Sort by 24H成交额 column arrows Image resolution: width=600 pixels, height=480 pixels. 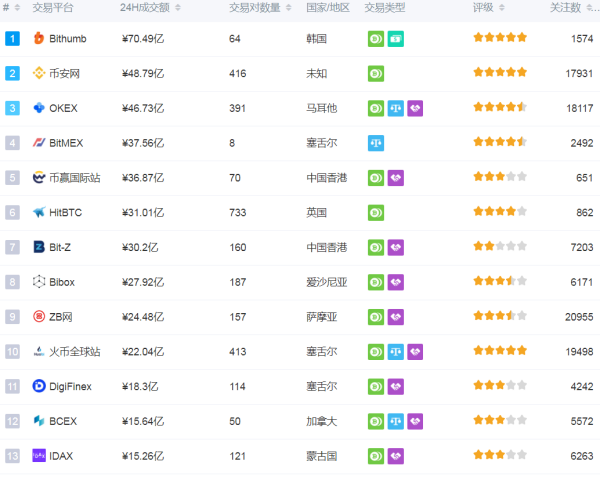click(x=178, y=7)
